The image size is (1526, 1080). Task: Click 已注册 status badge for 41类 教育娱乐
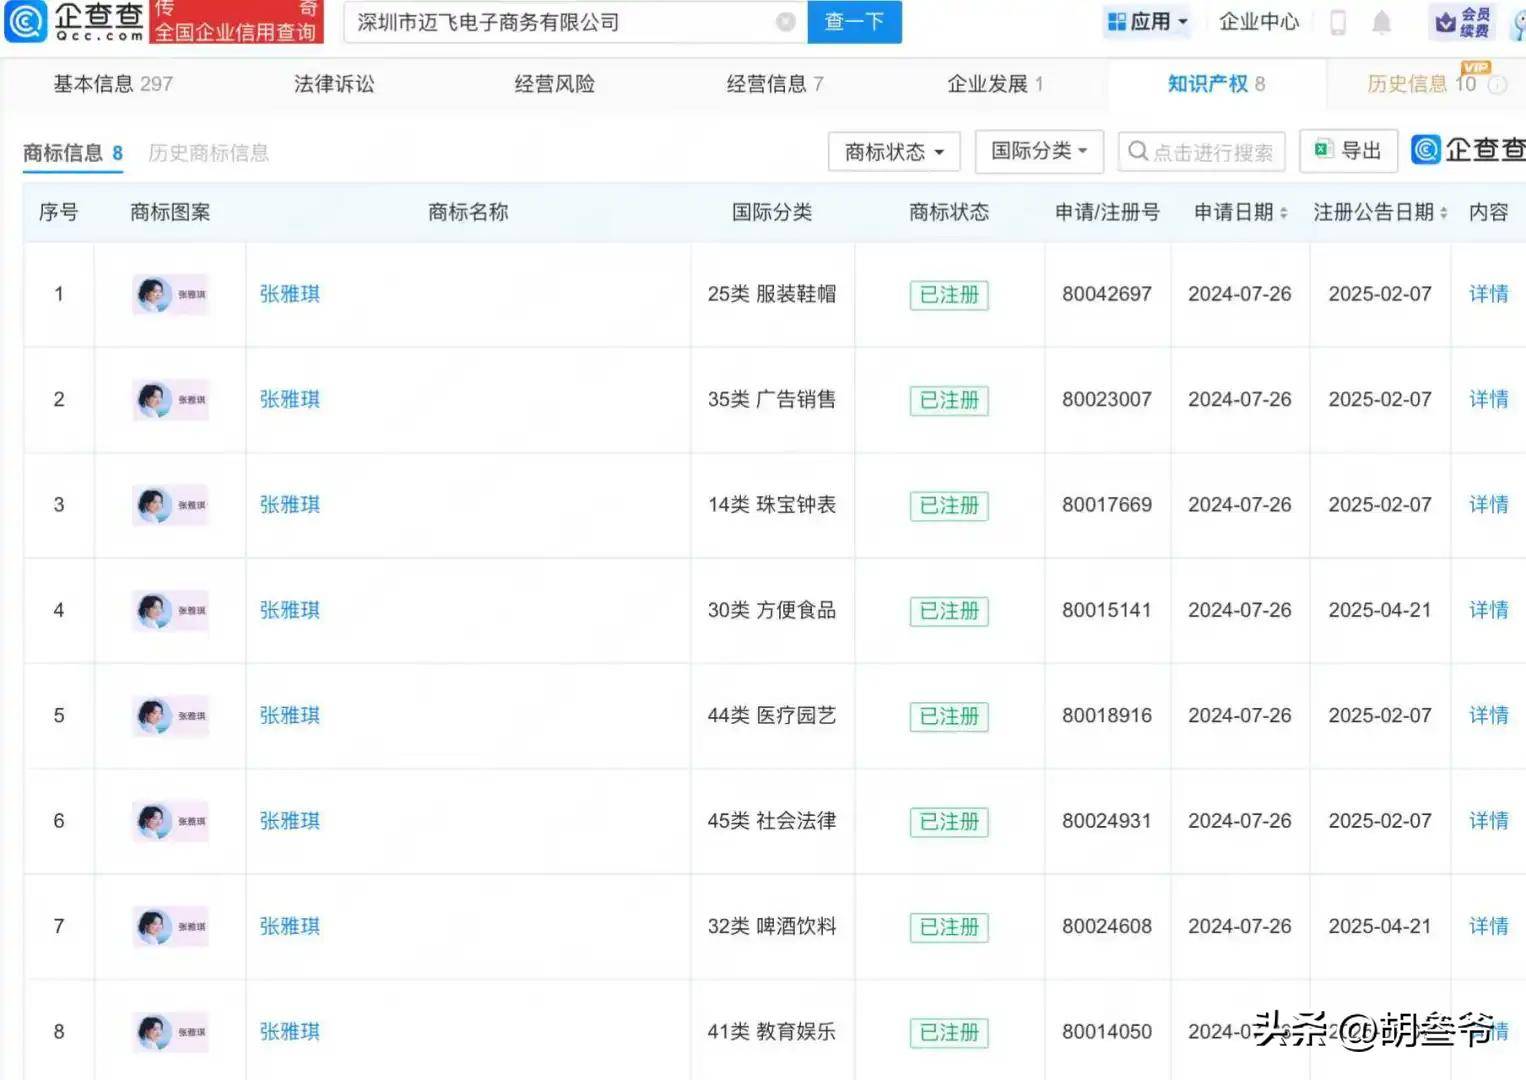(x=949, y=1033)
